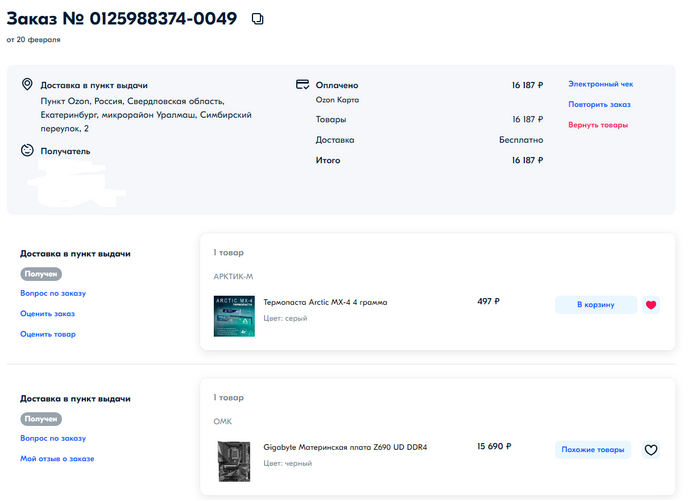Image resolution: width=700 pixels, height=501 pixels.
Task: Click Получен status badge of motherboard shipment
Action: 41,419
